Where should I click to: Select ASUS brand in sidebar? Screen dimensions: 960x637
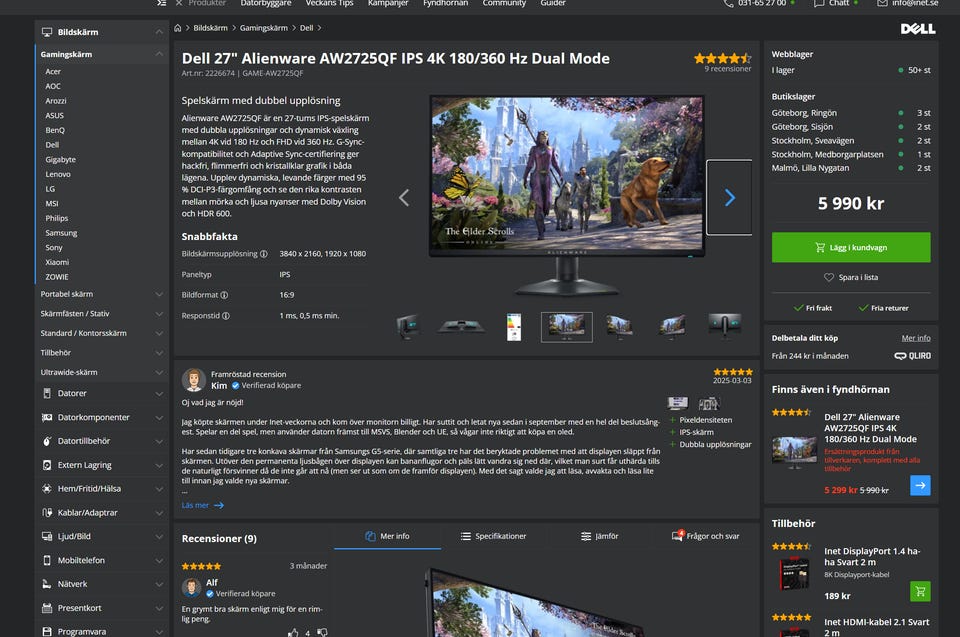coord(54,115)
